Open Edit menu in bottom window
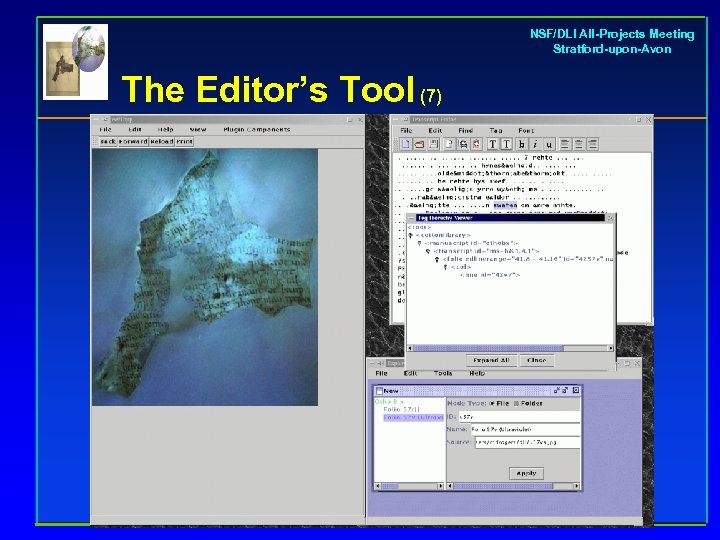 coord(411,373)
